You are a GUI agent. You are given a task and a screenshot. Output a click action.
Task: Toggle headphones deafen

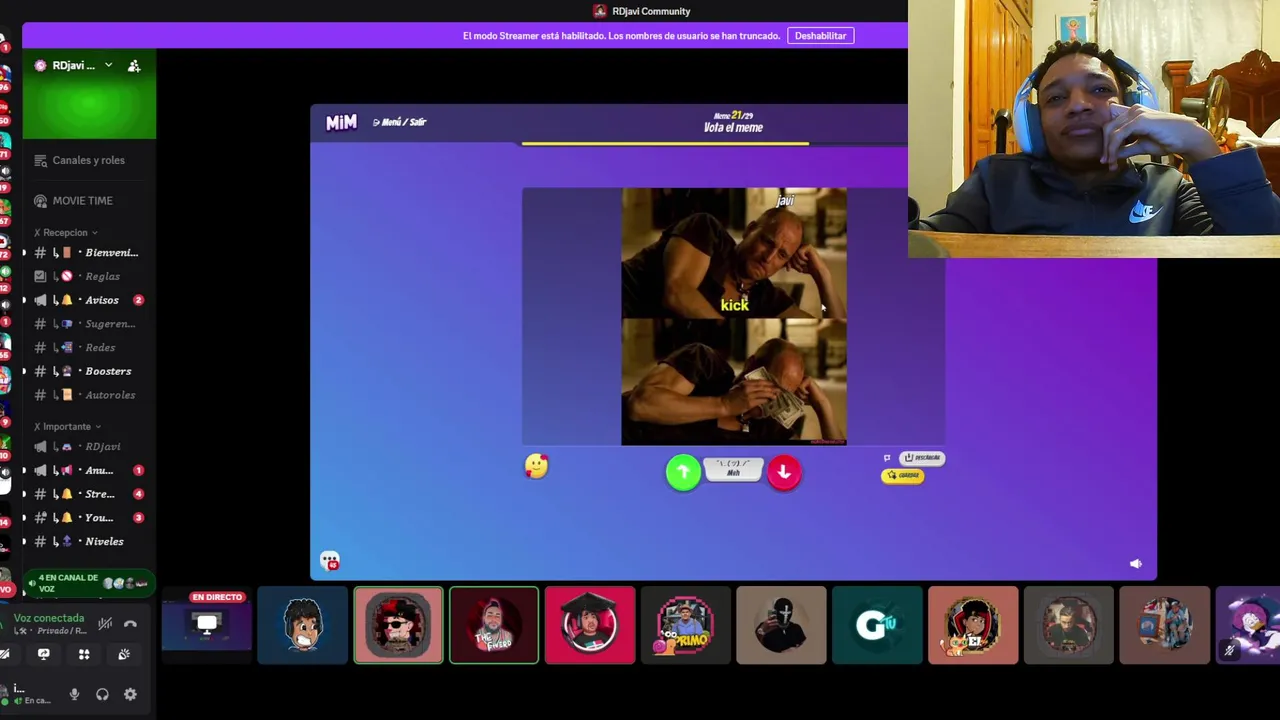[x=102, y=695]
